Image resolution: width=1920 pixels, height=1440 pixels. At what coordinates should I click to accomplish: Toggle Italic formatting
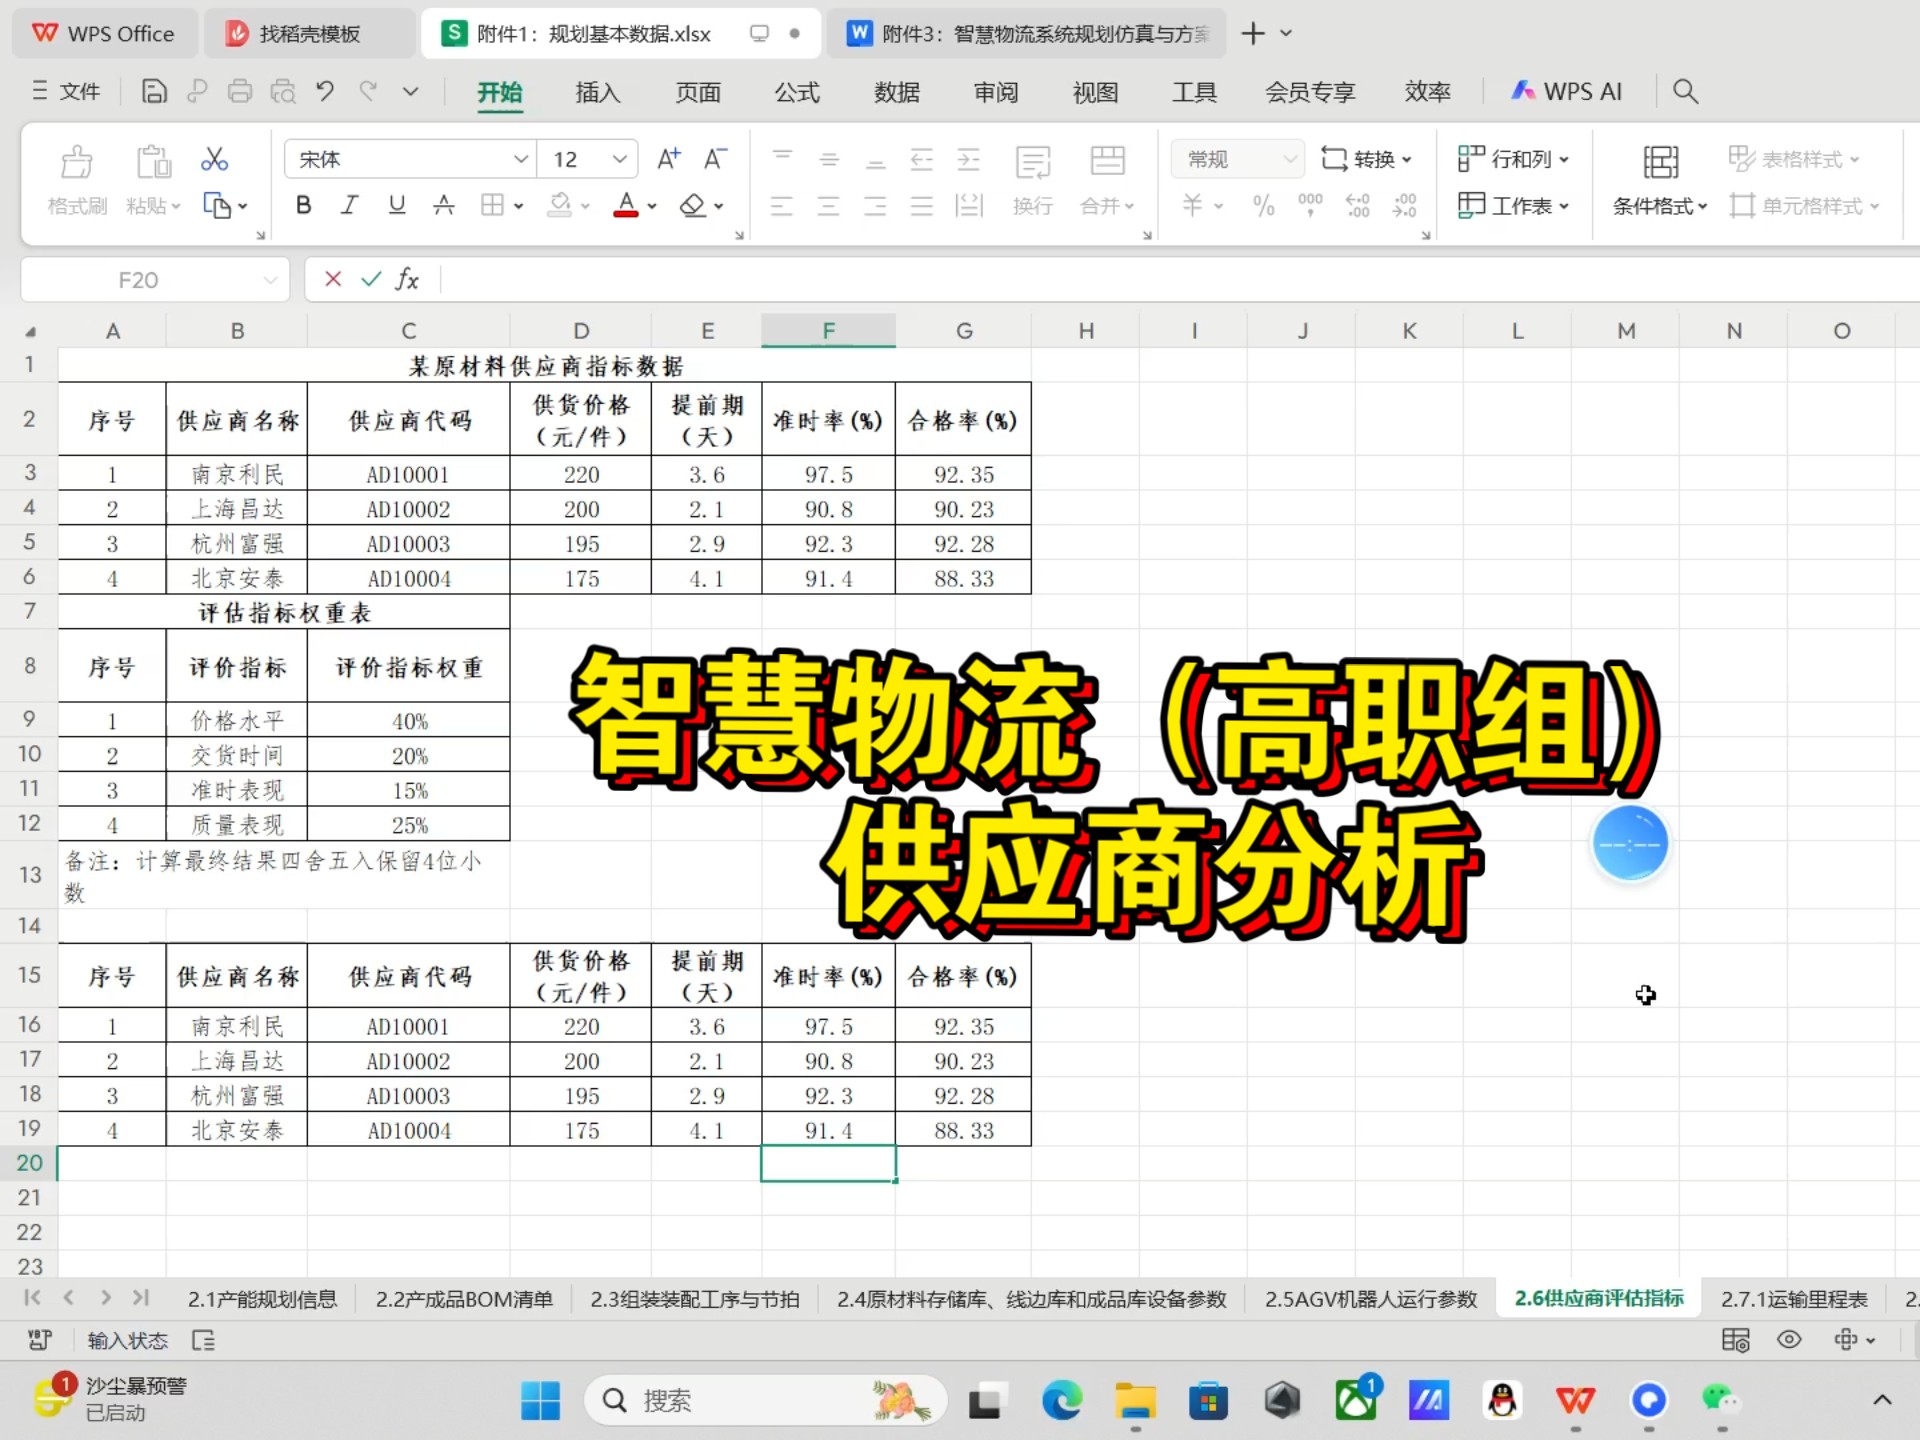pyautogui.click(x=349, y=205)
